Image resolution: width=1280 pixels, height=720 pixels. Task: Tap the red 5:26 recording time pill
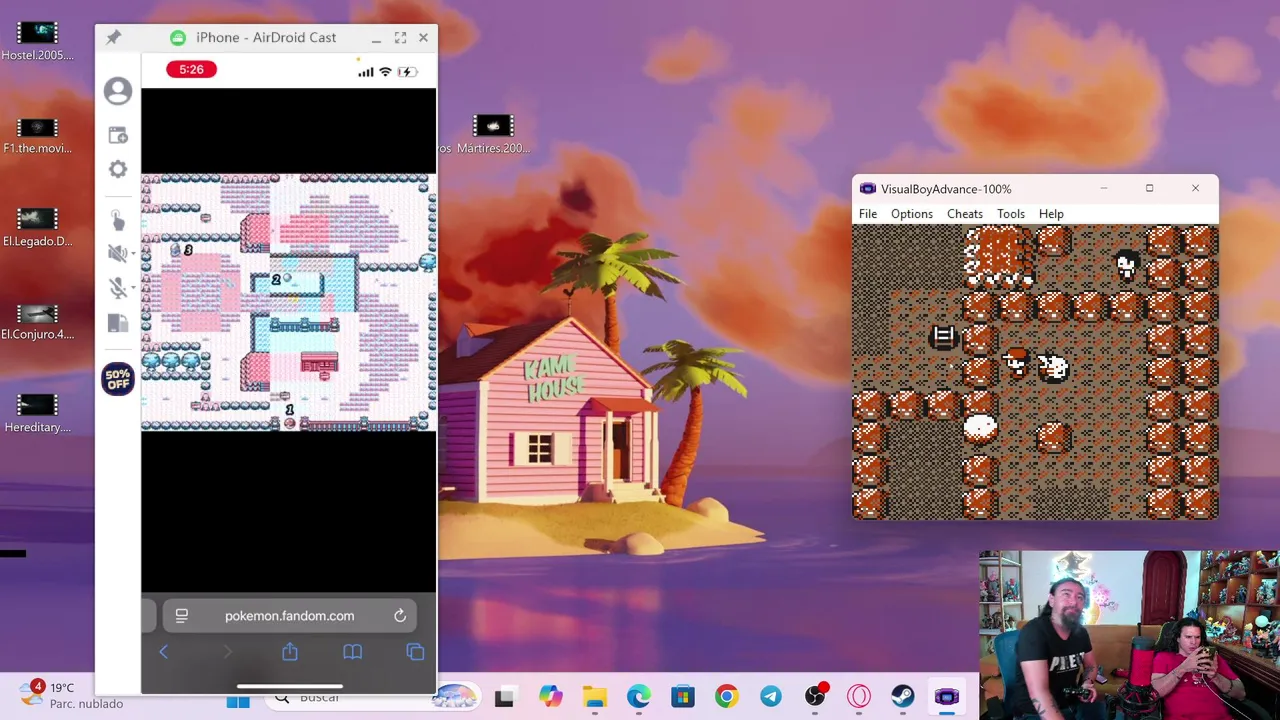click(x=191, y=69)
